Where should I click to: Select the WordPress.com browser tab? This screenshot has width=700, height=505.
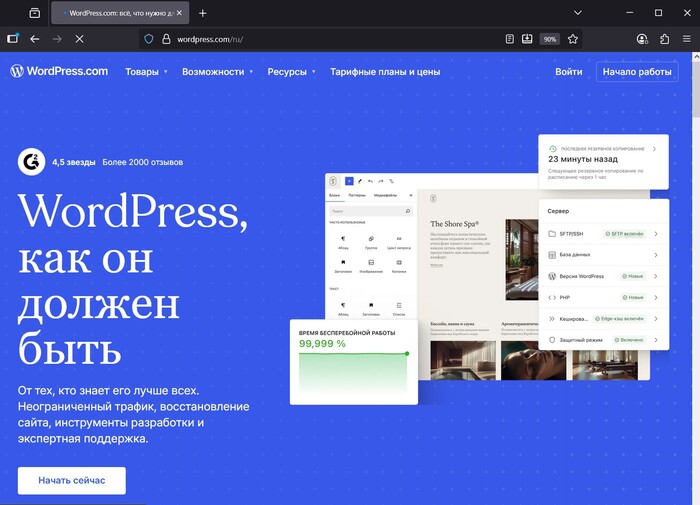click(120, 13)
